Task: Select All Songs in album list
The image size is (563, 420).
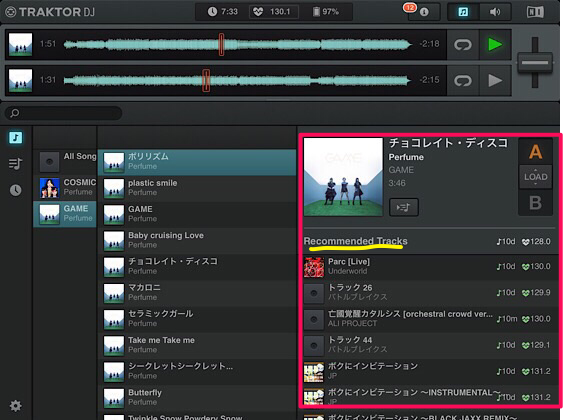Action: [65, 162]
